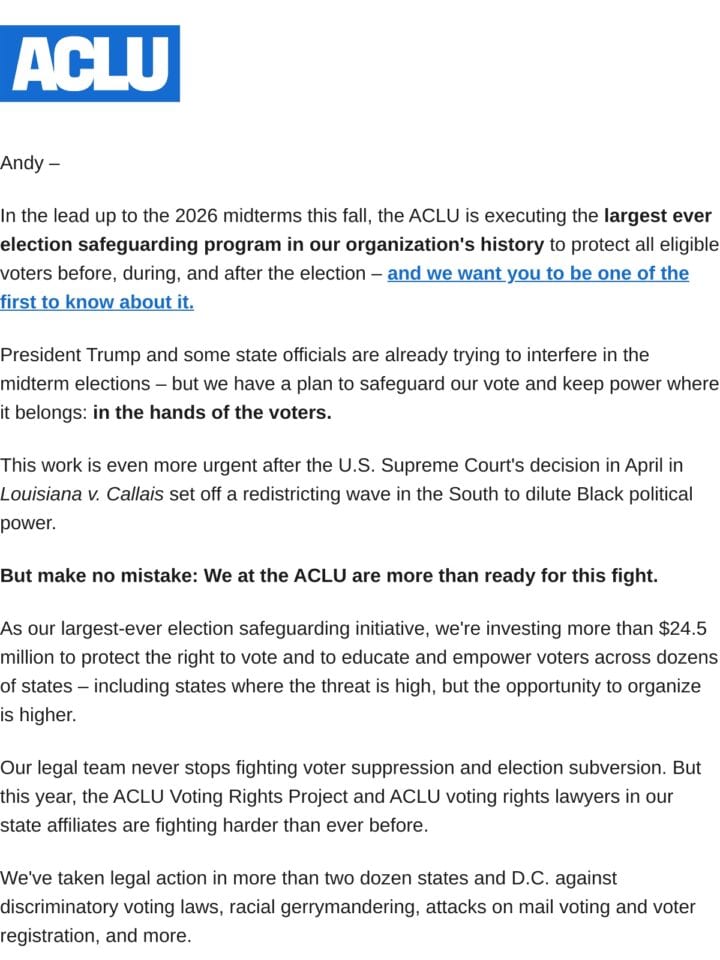Click the ACLU logo at top

point(89,63)
